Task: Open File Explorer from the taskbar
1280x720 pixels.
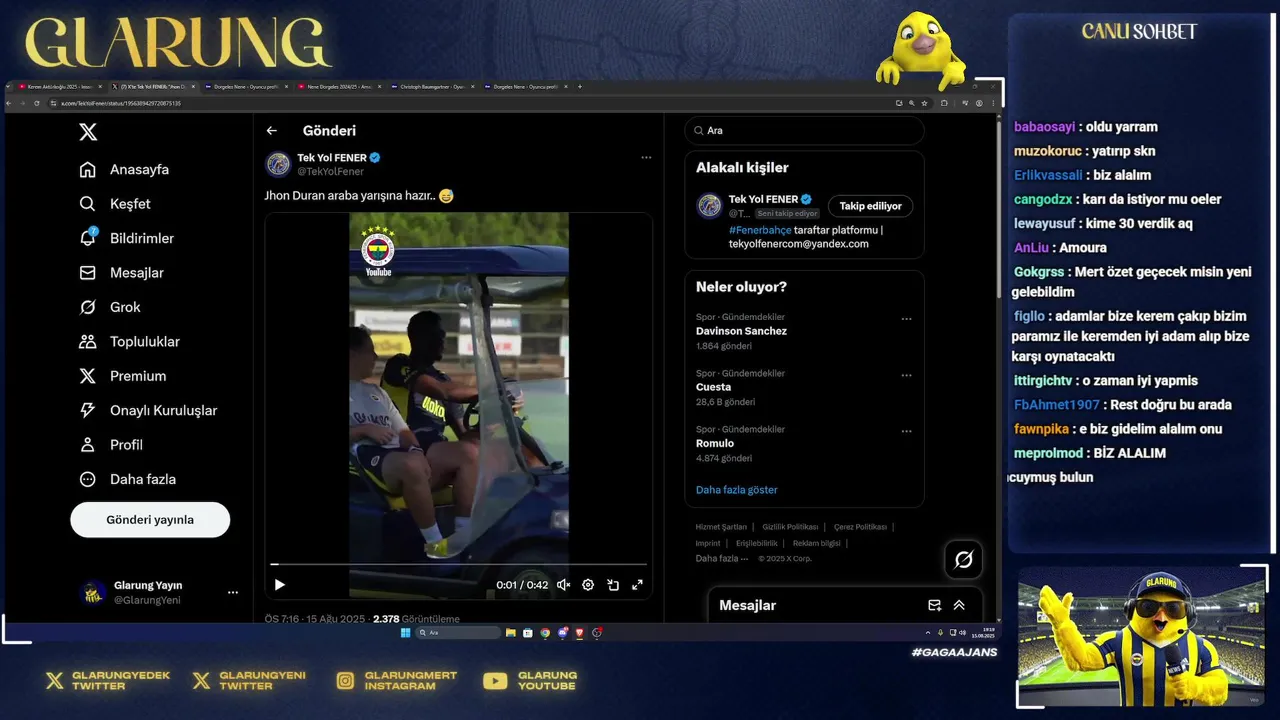Action: [511, 633]
